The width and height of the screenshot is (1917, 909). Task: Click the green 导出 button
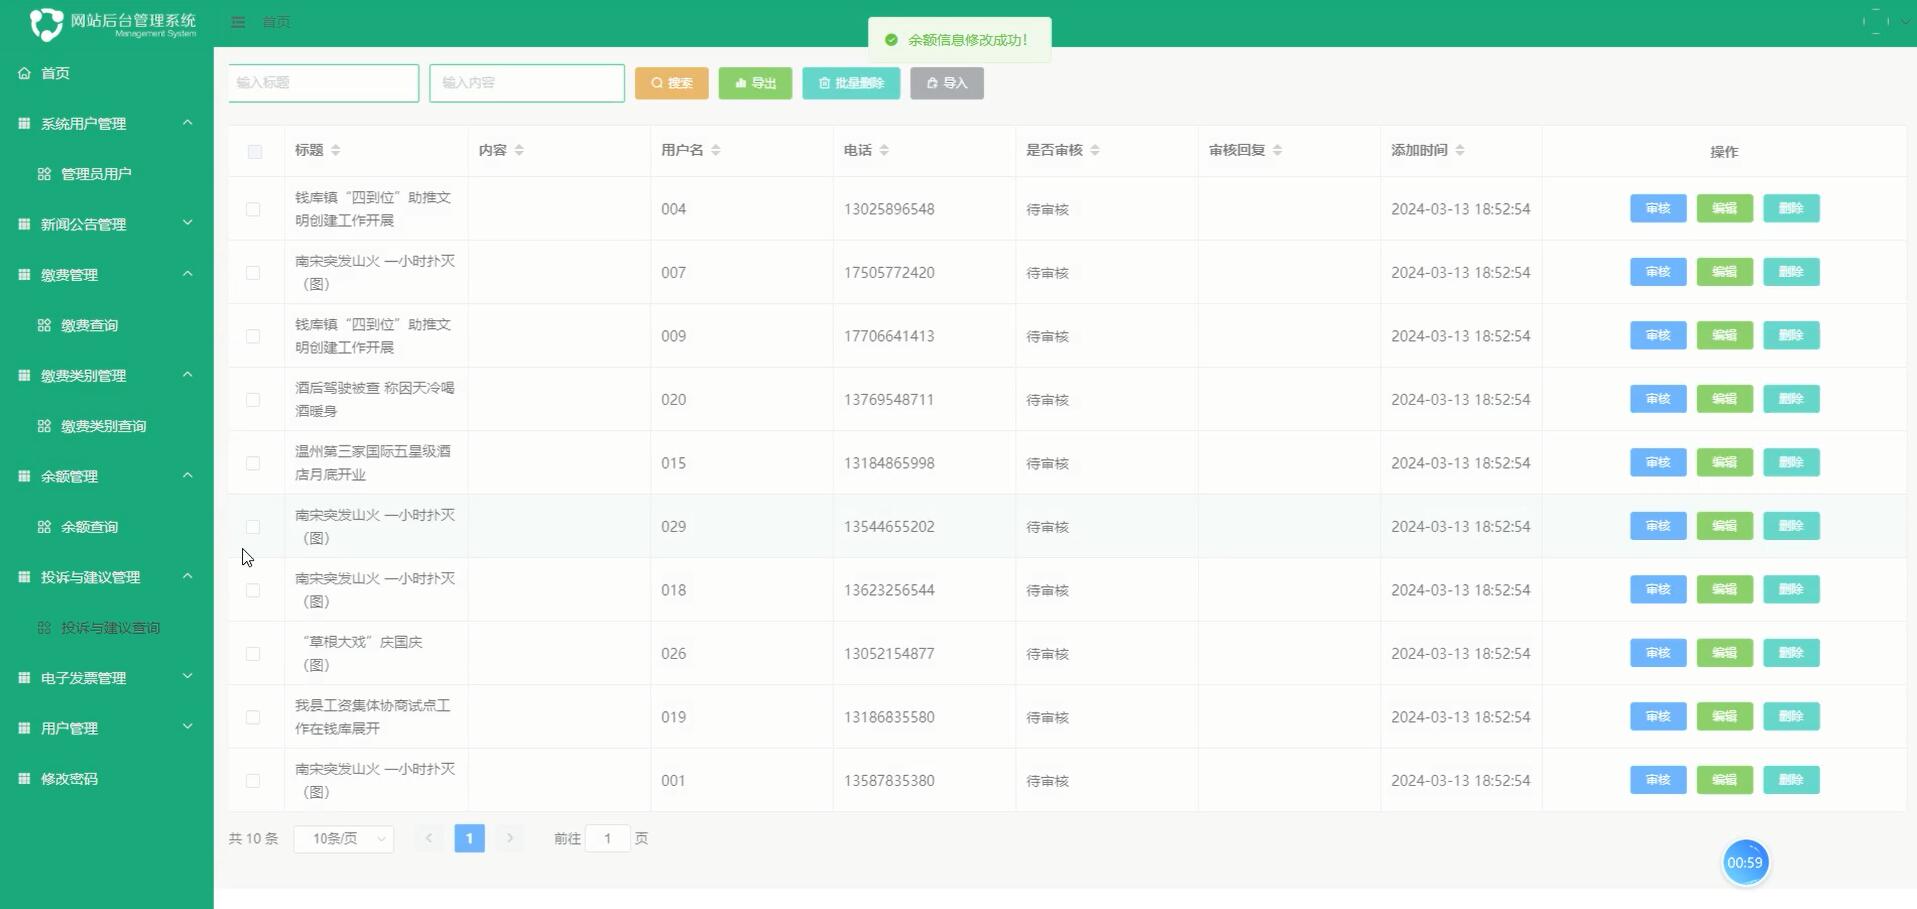pyautogui.click(x=755, y=83)
